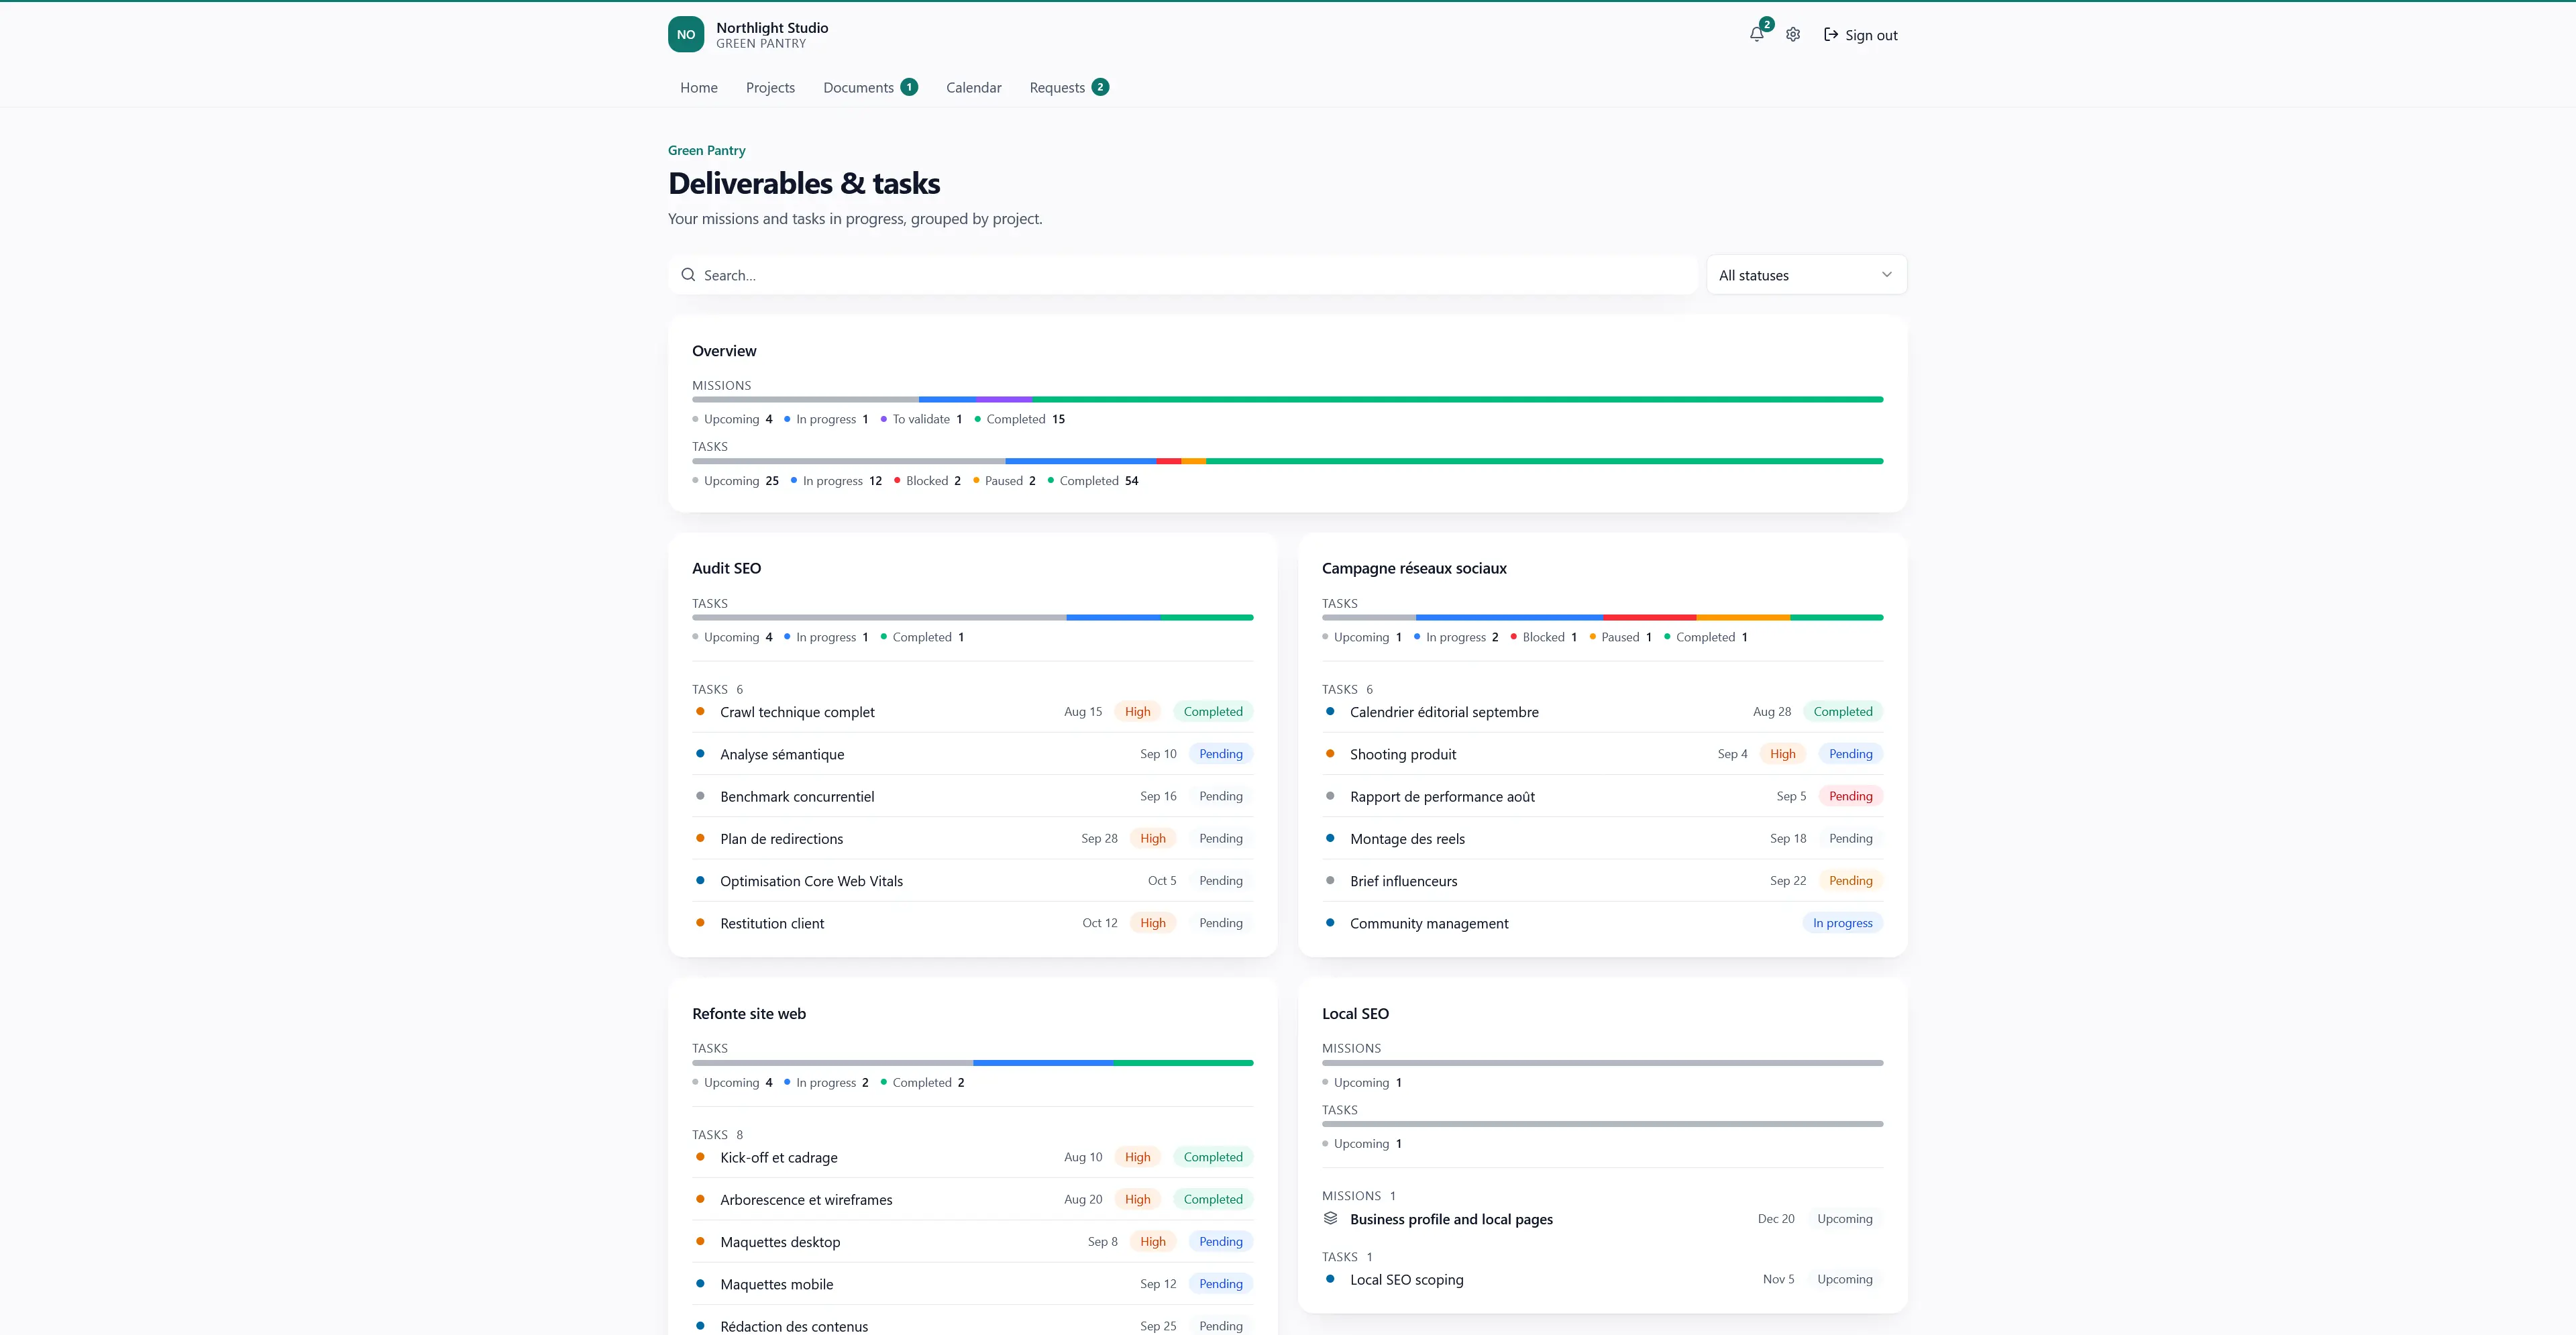This screenshot has height=1335, width=2576.
Task: Open the Maquettes desktop task
Action: 972,1242
